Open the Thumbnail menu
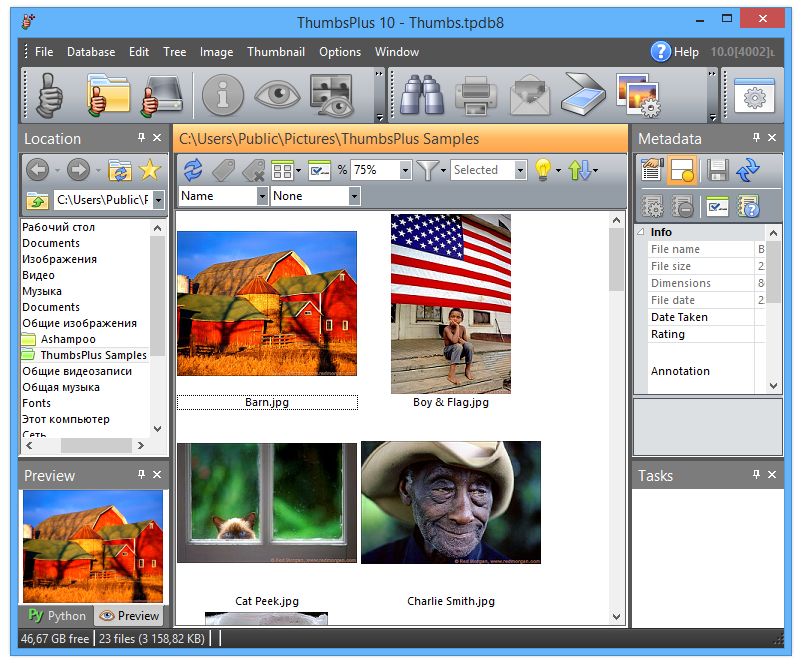Viewport: 806px width, 671px height. click(x=275, y=52)
